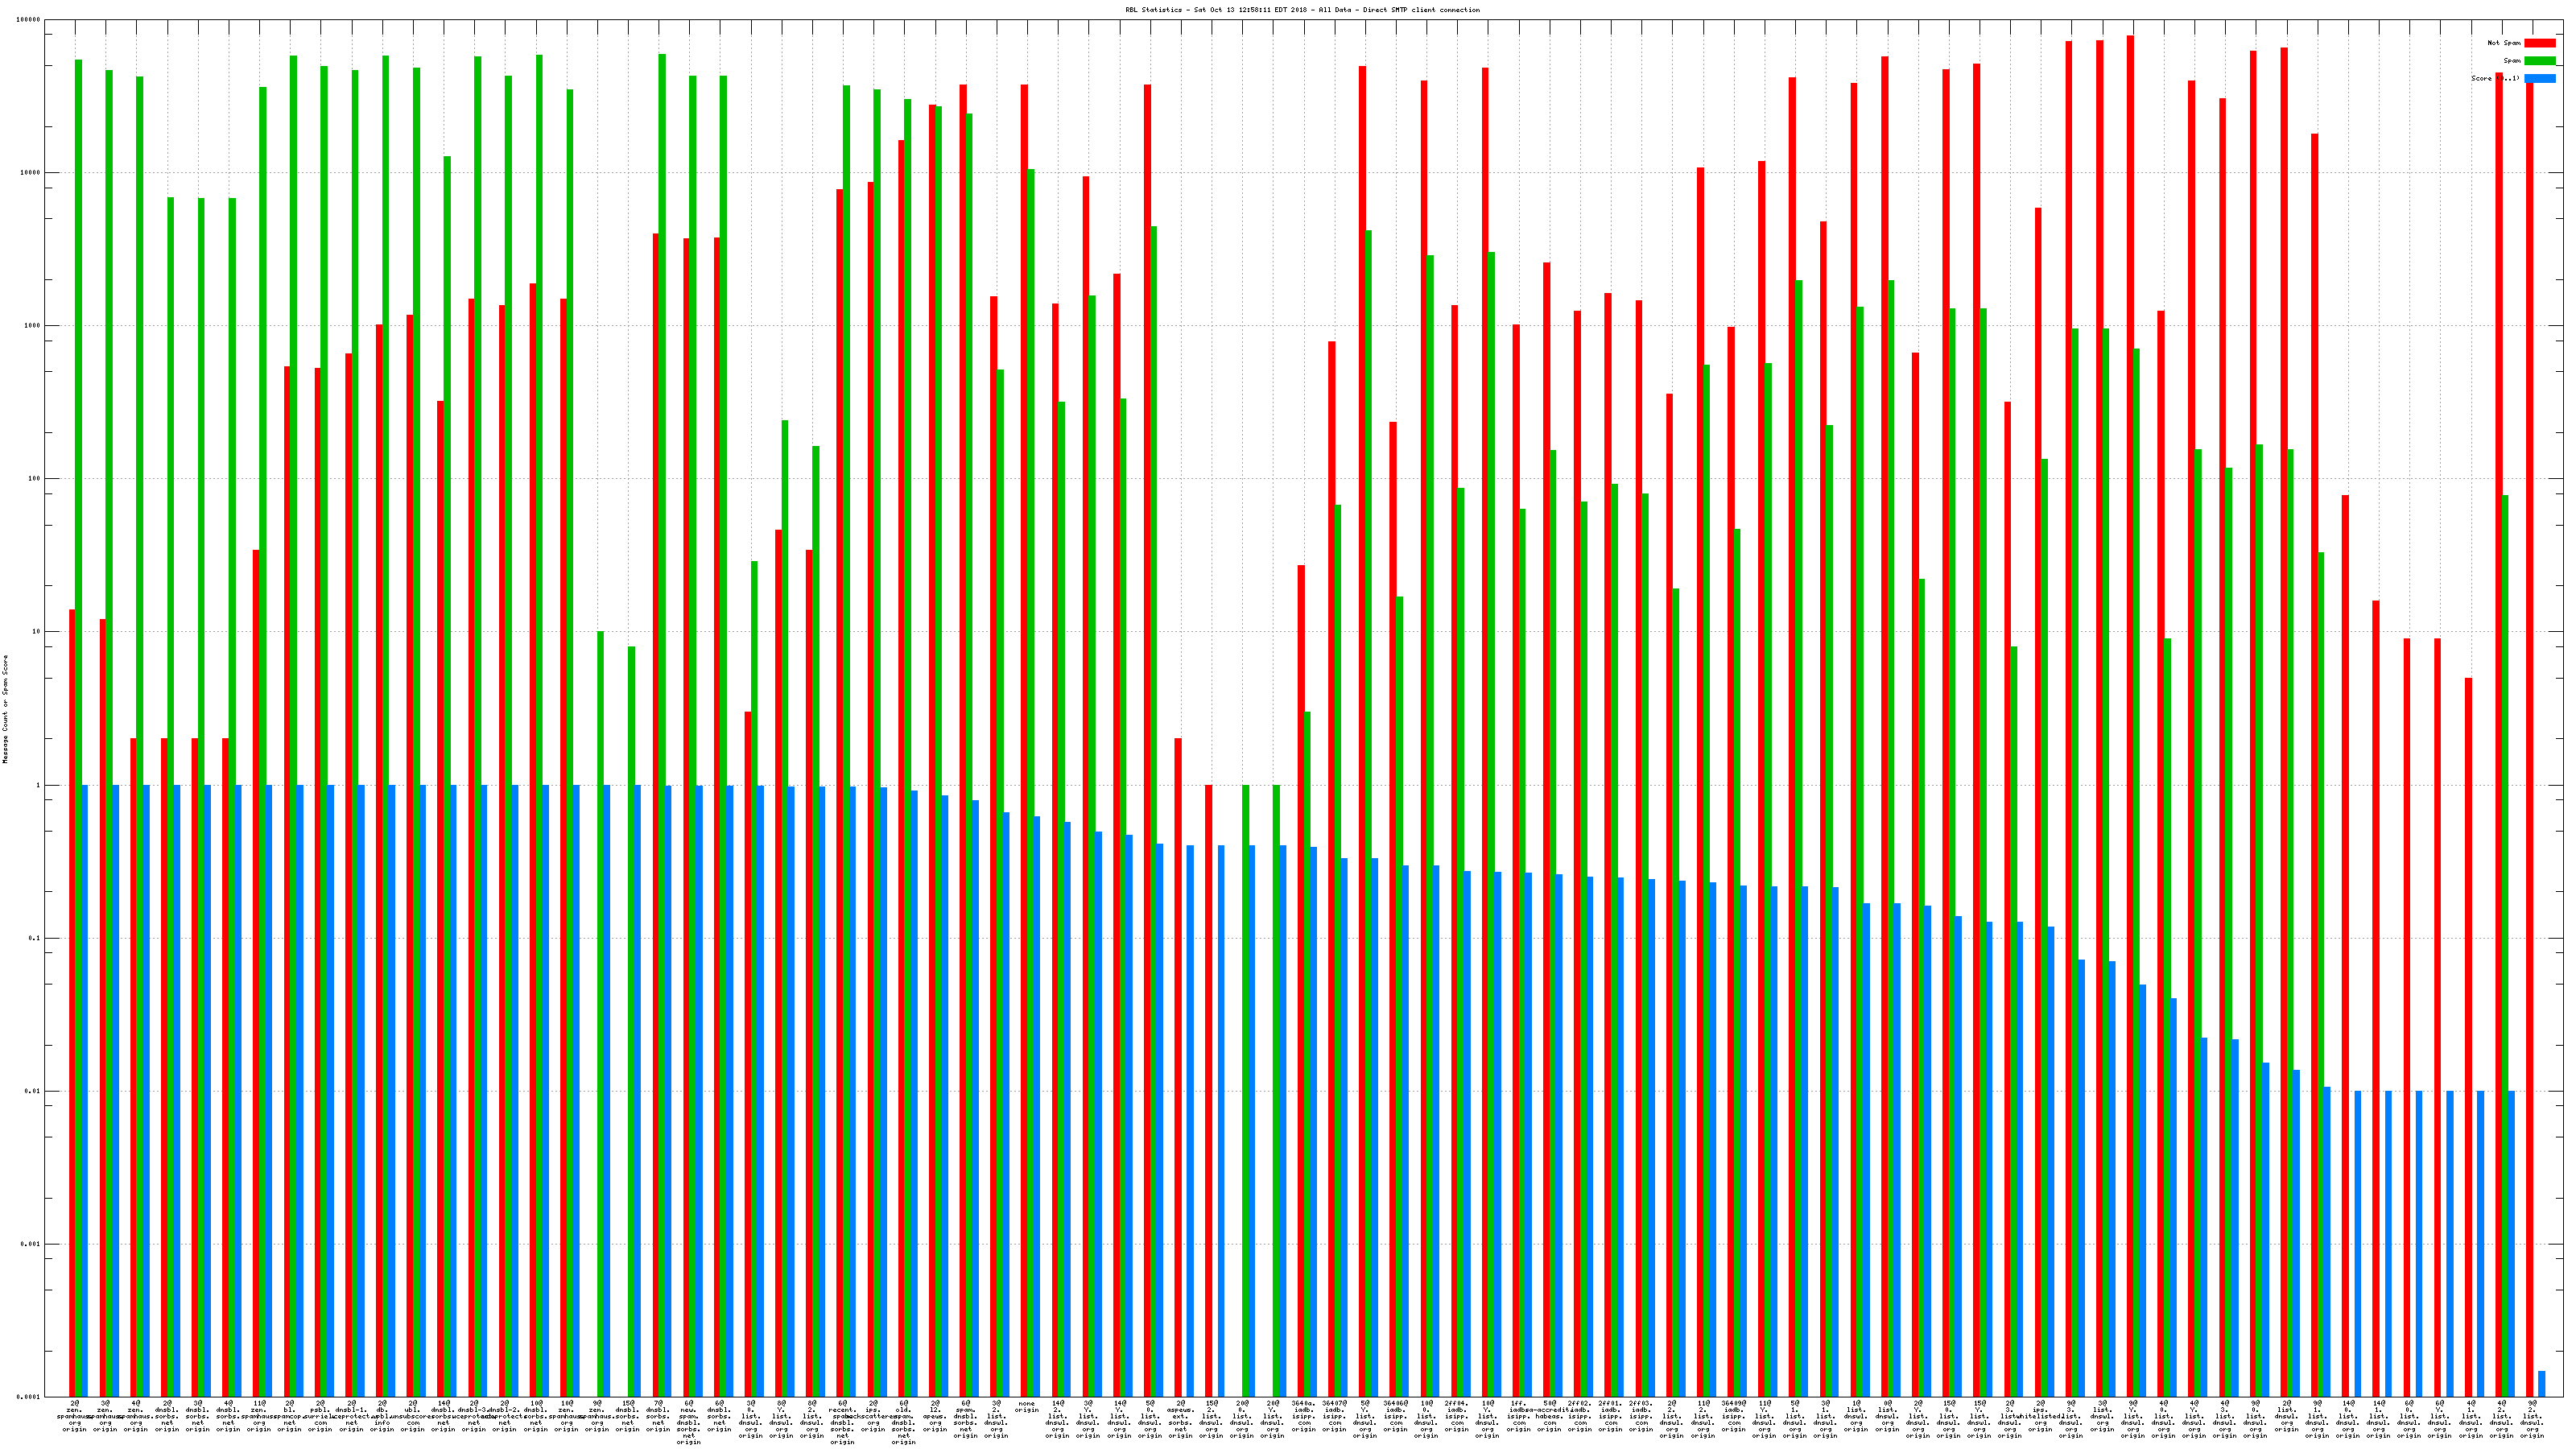2576x1449 pixels.
Task: Click the 'aspews.ext.sorbs.net origin' x-axis label
Action: pyautogui.click(x=1180, y=1420)
